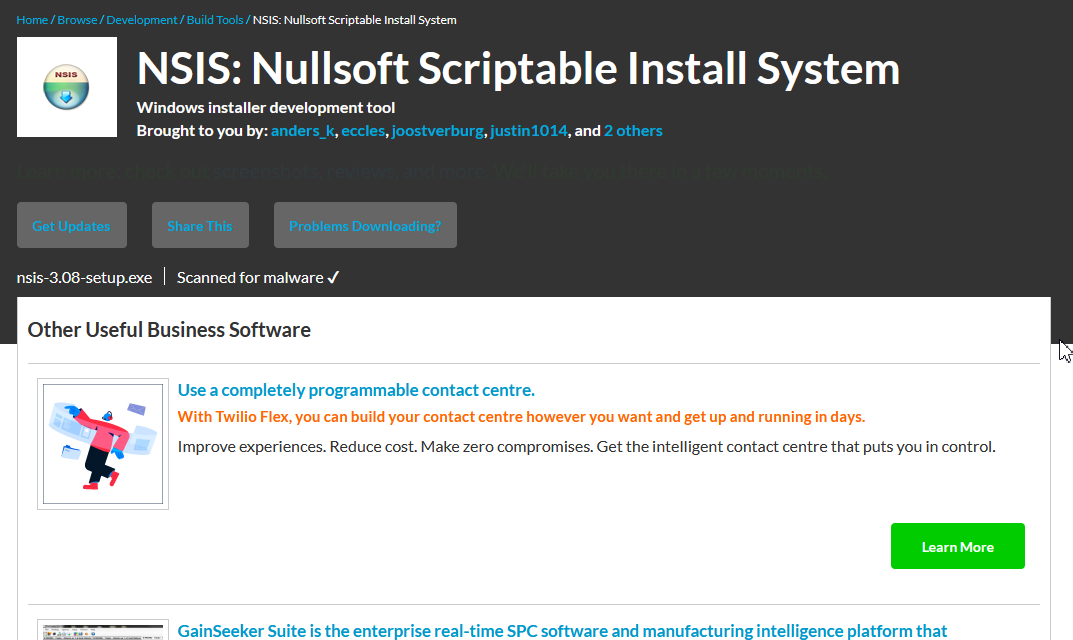Click the NSIS project logo icon
The image size is (1073, 640).
pos(66,87)
